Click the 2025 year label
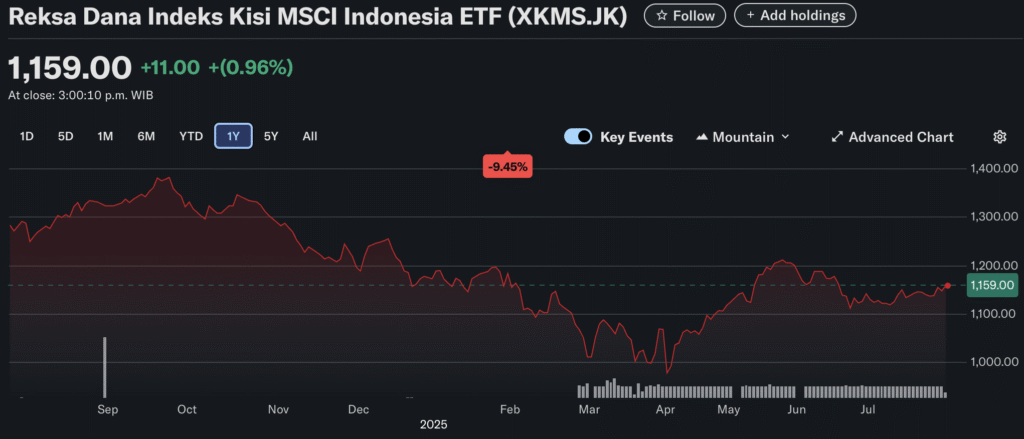Viewport: 1024px width, 439px height. point(434,425)
